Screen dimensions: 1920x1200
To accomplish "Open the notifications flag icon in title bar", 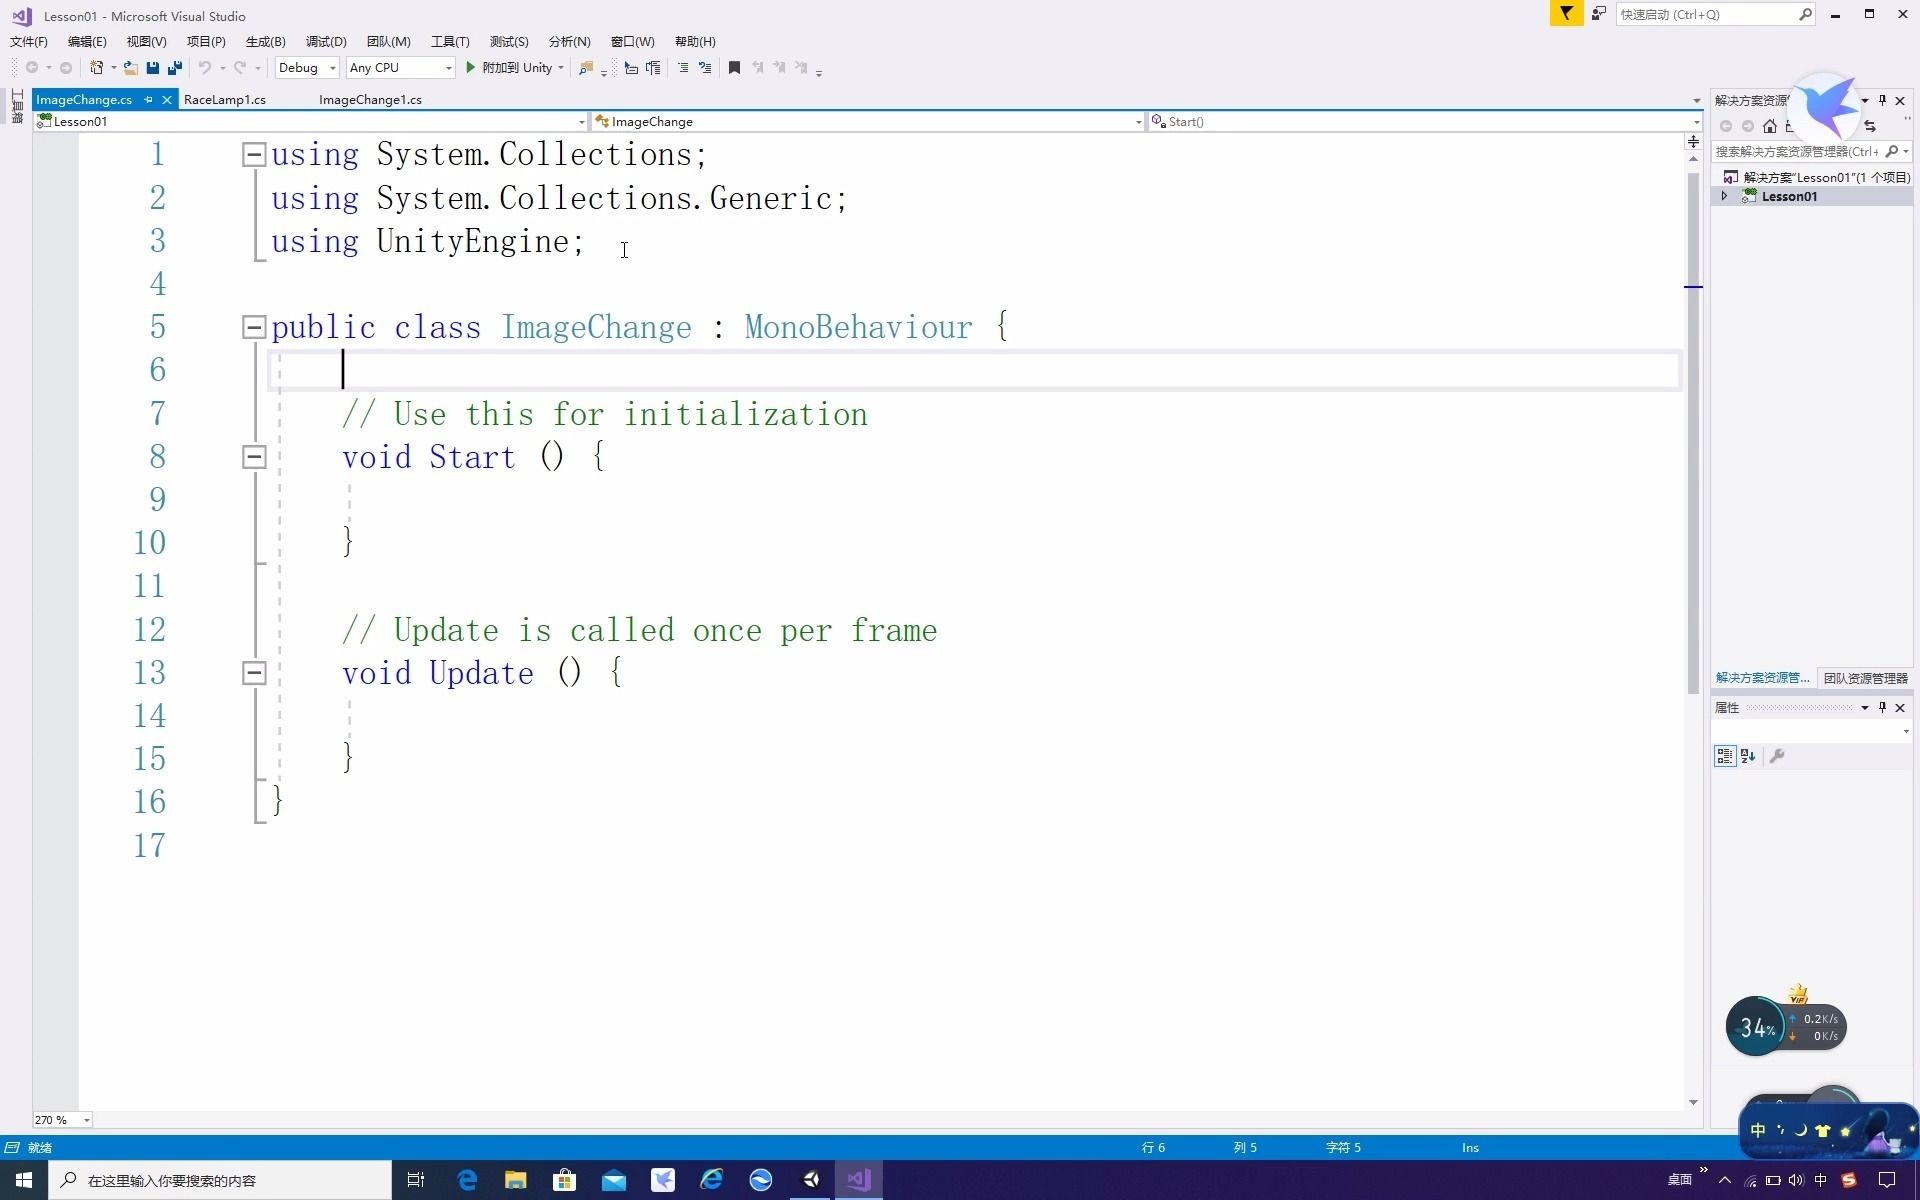I will [x=1566, y=14].
